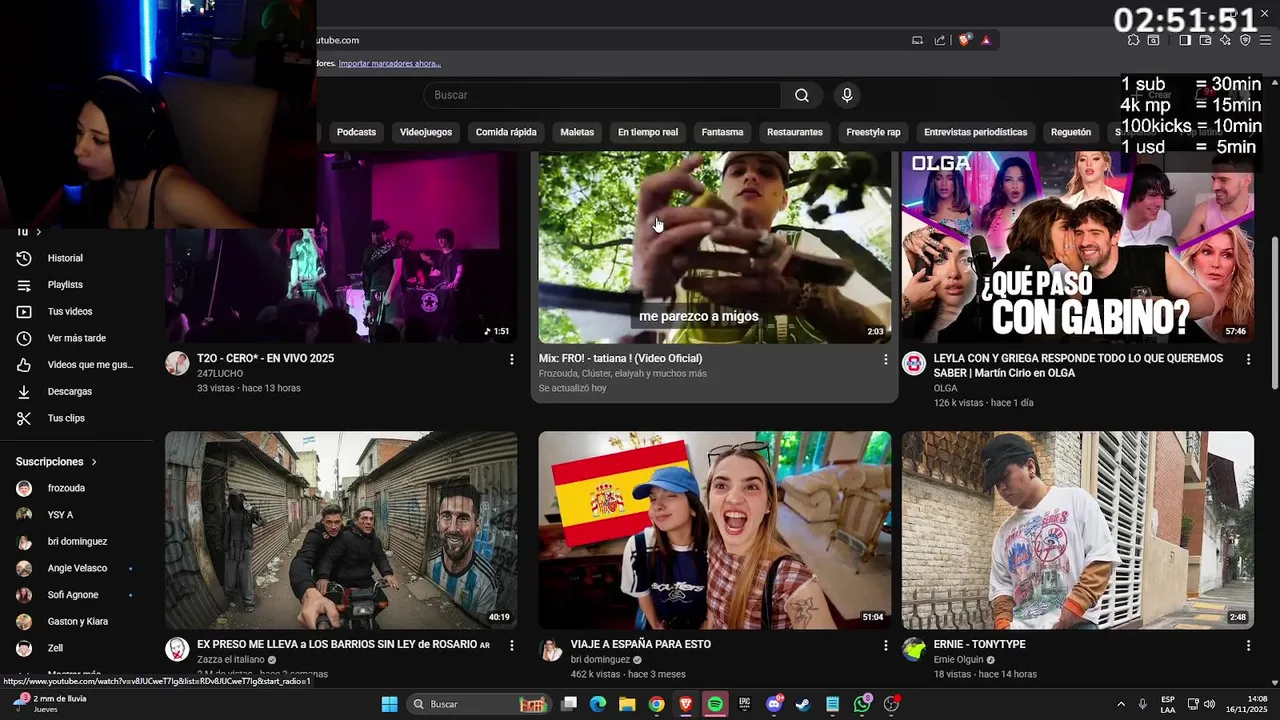Image resolution: width=1280 pixels, height=720 pixels.
Task: Open WhatsApp from the taskbar
Action: pos(862,704)
